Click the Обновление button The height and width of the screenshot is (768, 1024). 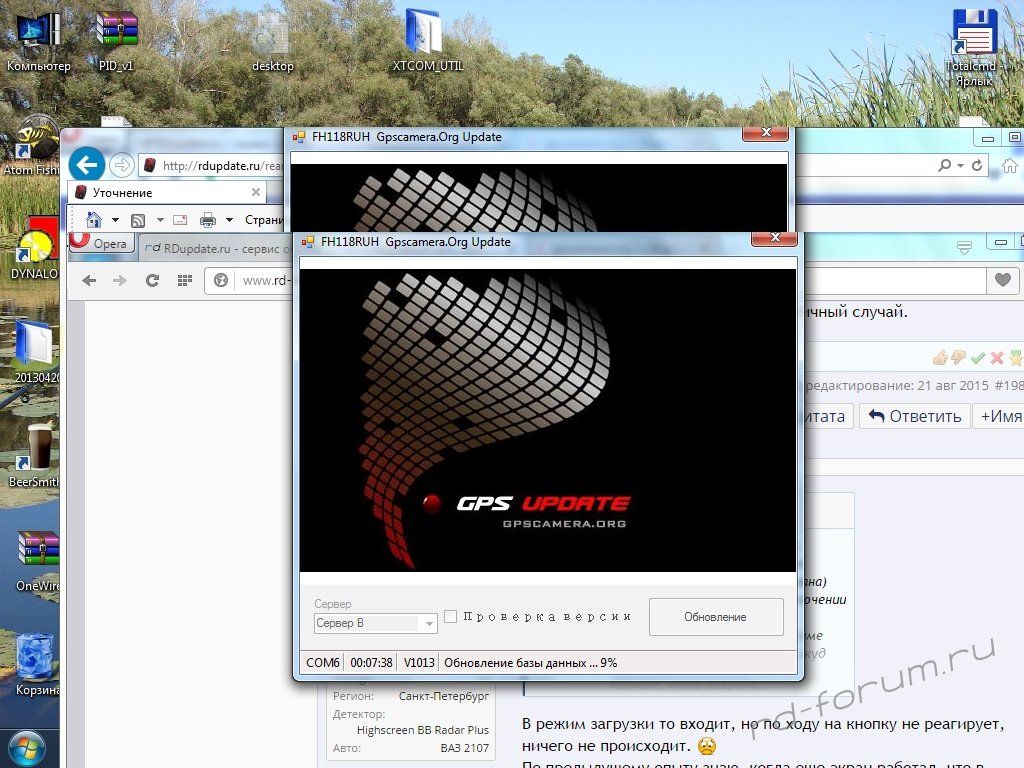[x=715, y=617]
